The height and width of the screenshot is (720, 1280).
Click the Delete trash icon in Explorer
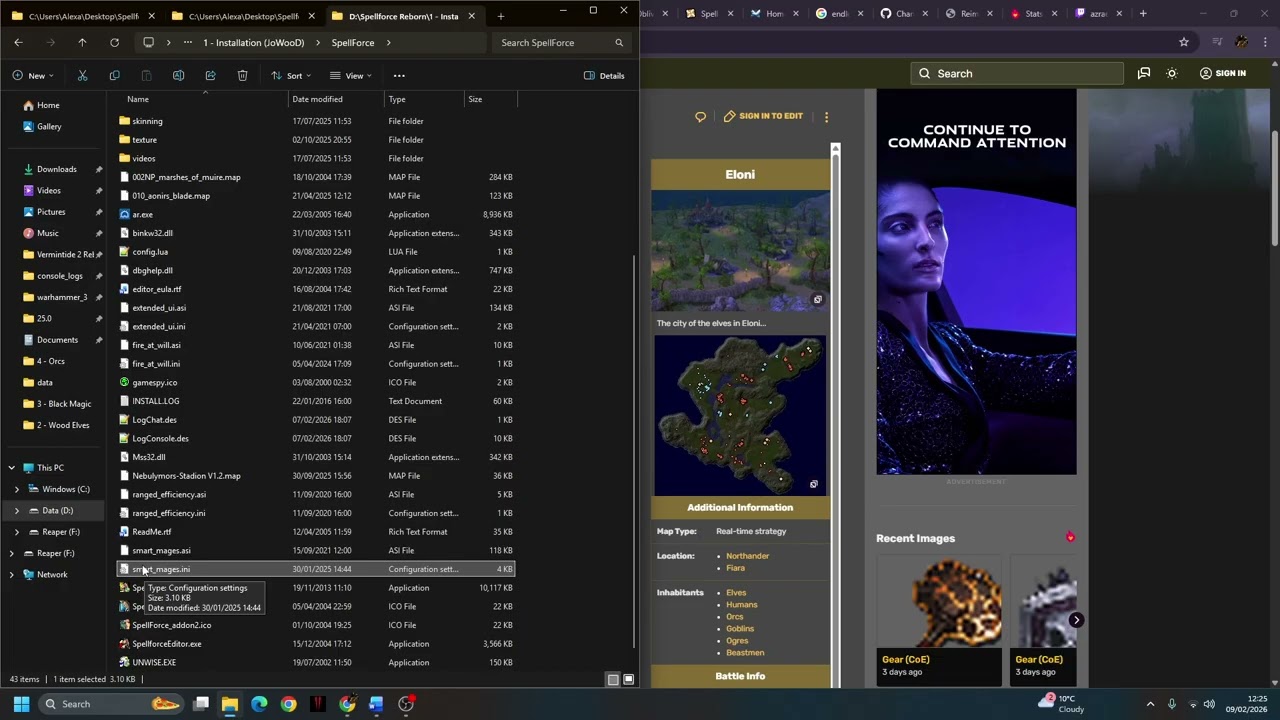point(242,76)
